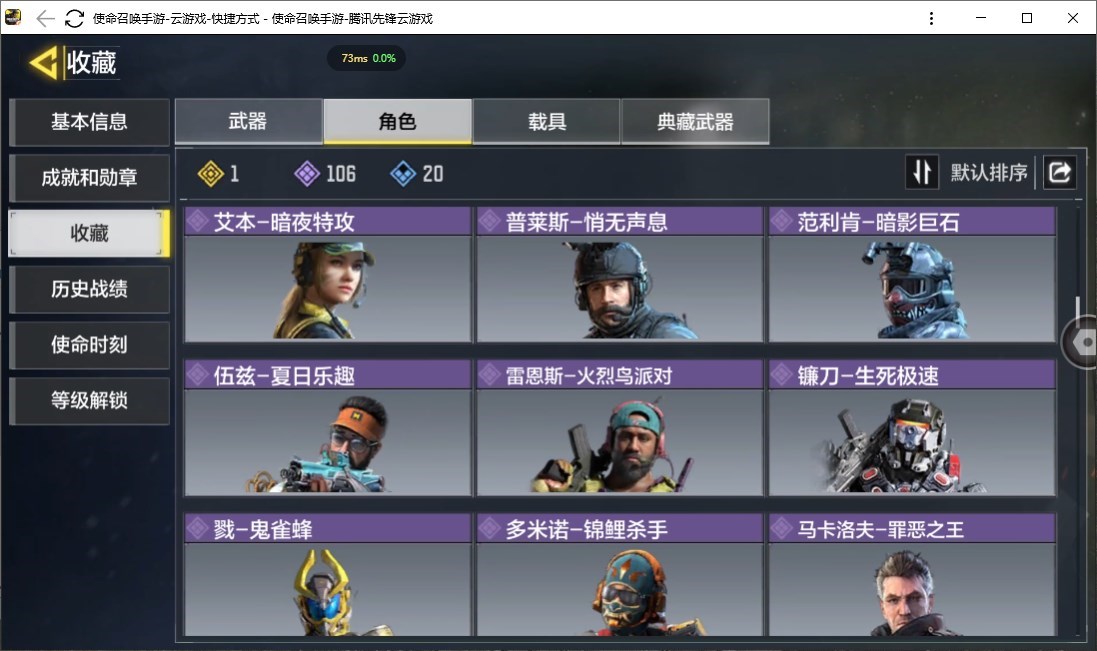Screen dimensions: 1097x651
Task: Select the 艾本-暗夜特攻 character card
Action: coord(328,275)
